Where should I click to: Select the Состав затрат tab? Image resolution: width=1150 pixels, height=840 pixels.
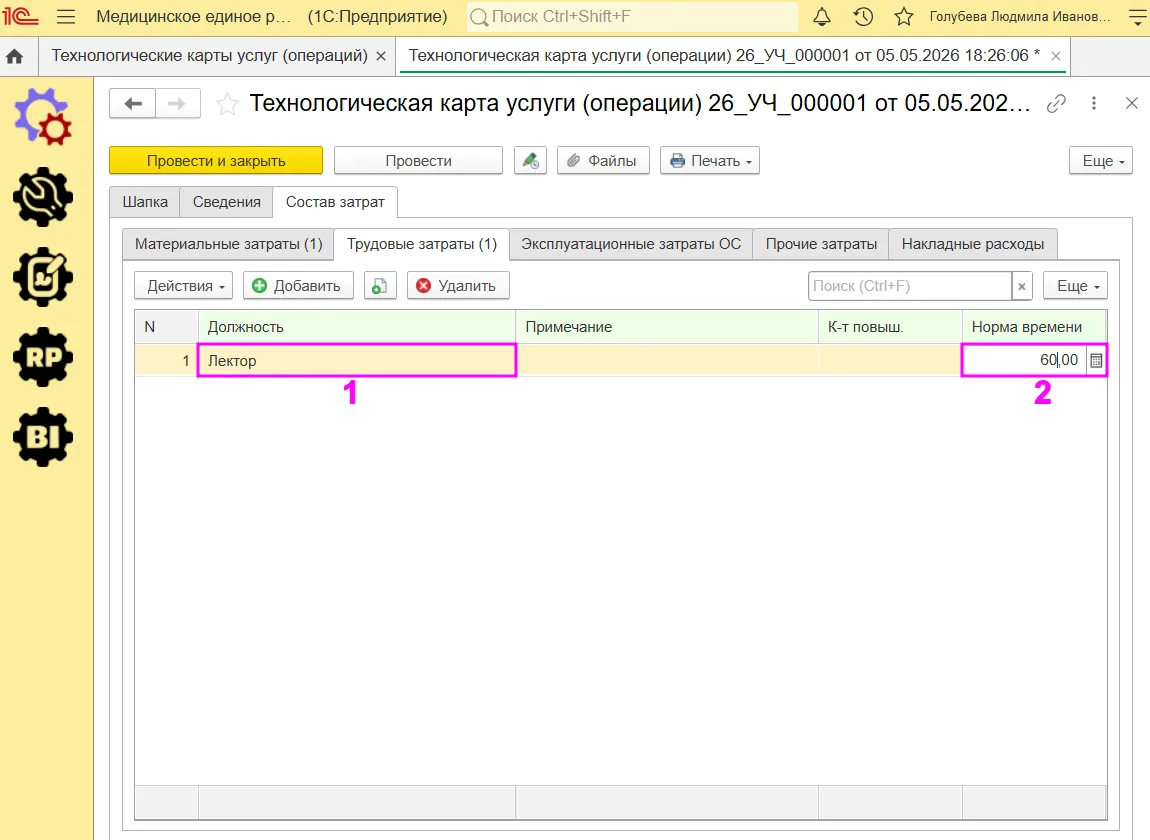pyautogui.click(x=335, y=202)
